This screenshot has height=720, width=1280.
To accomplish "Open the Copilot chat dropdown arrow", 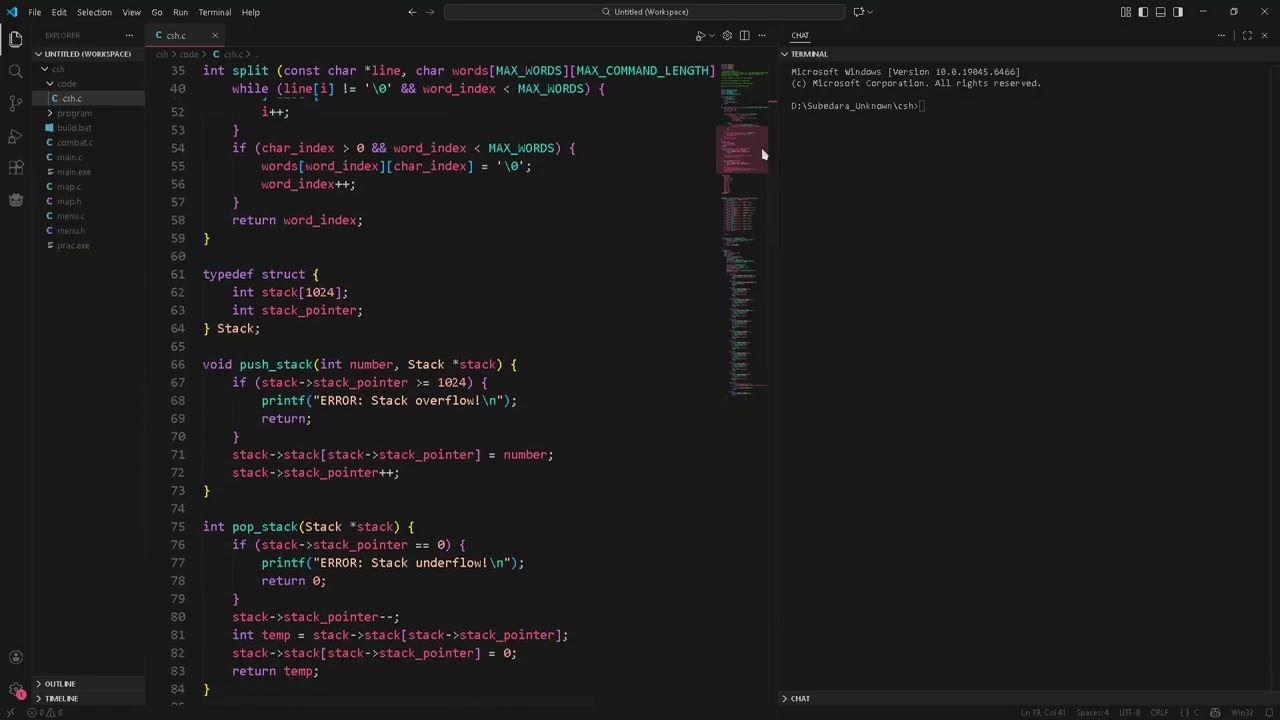I will (870, 12).
